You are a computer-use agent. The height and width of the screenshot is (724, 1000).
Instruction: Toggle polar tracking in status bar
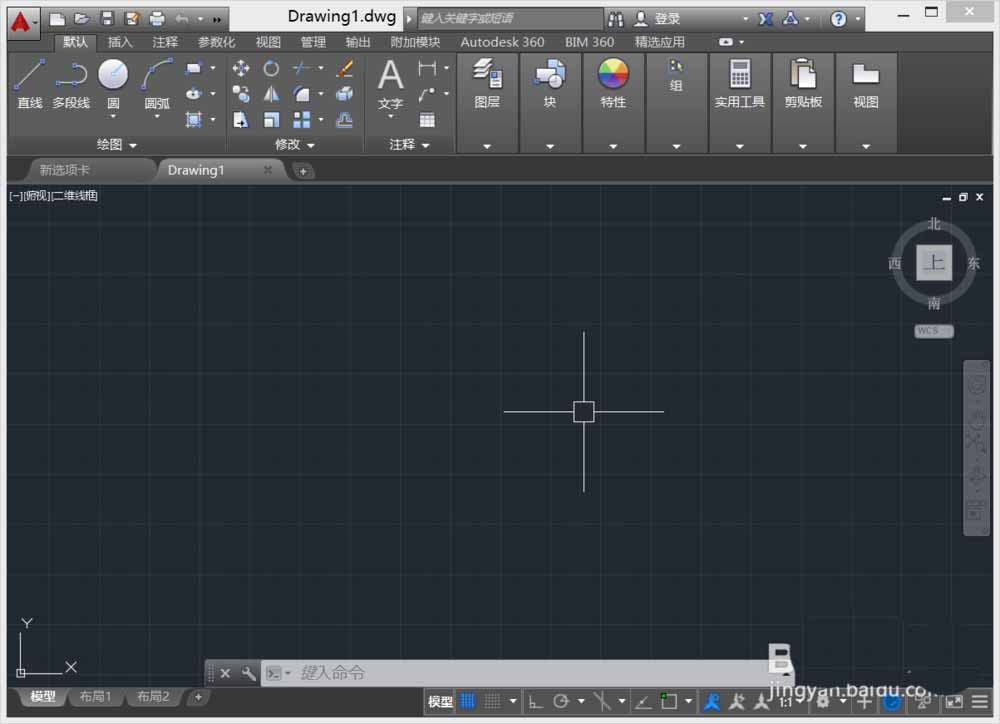[561, 702]
